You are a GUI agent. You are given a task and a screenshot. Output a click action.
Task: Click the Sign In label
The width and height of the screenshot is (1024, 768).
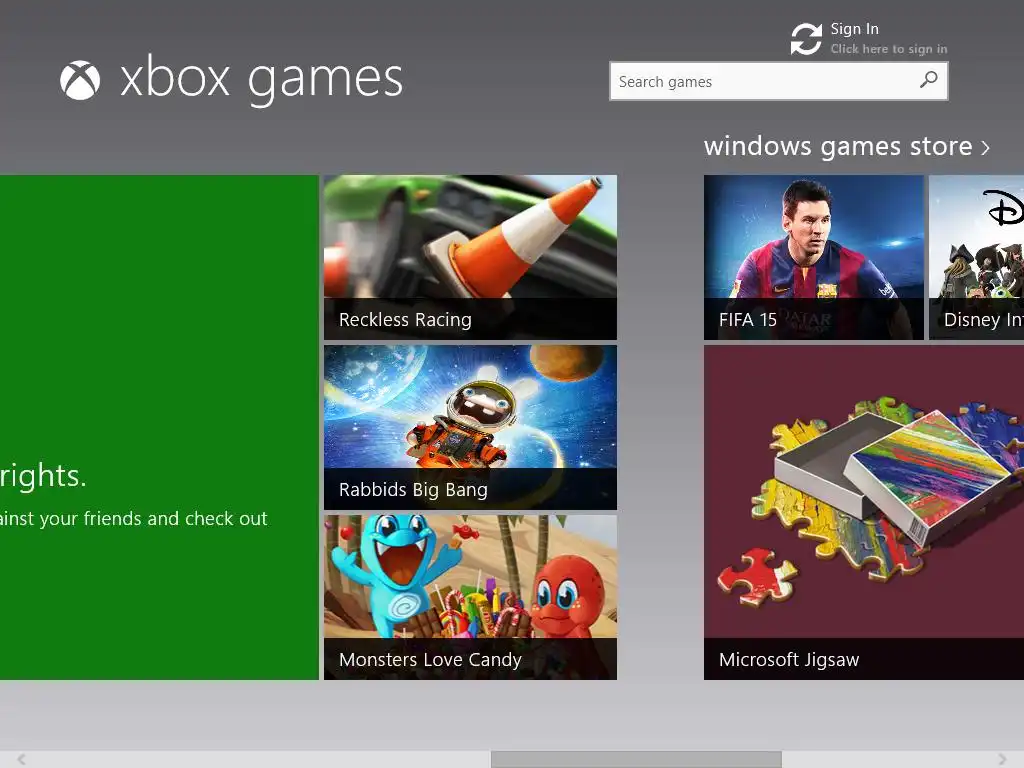854,29
